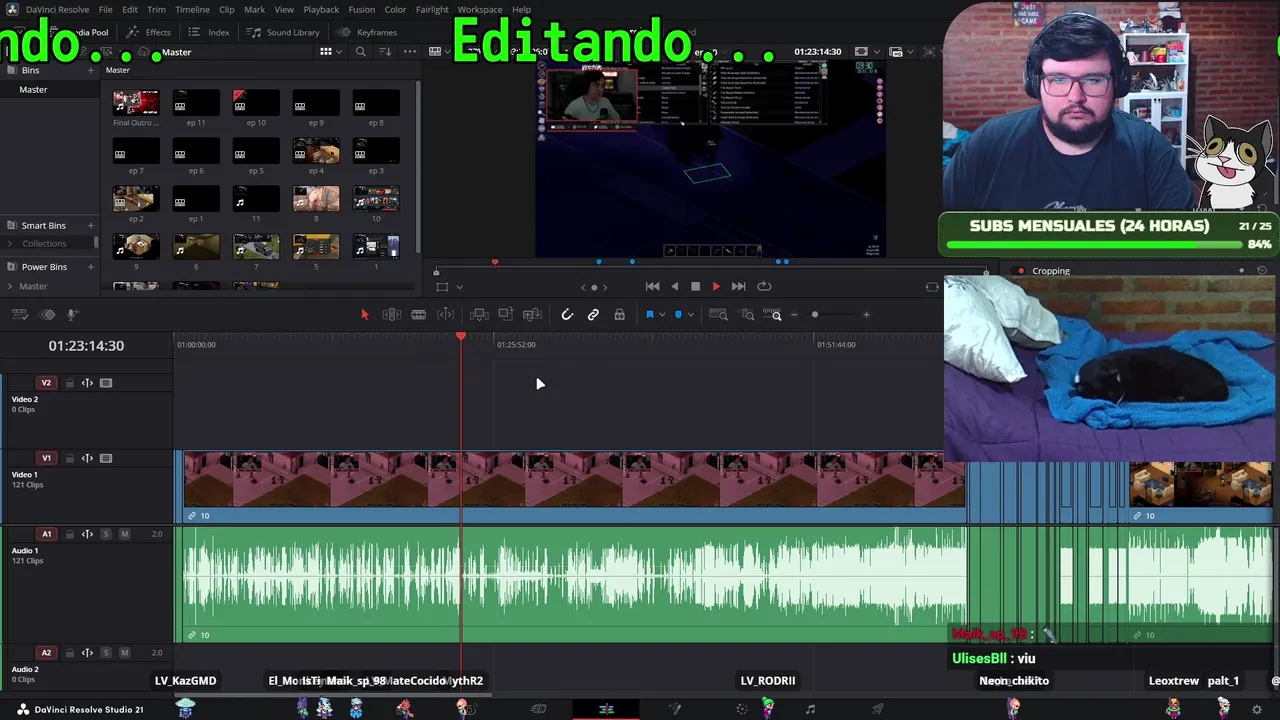Mute the Audio 1 track
This screenshot has width=1280, height=720.
pyautogui.click(x=124, y=534)
